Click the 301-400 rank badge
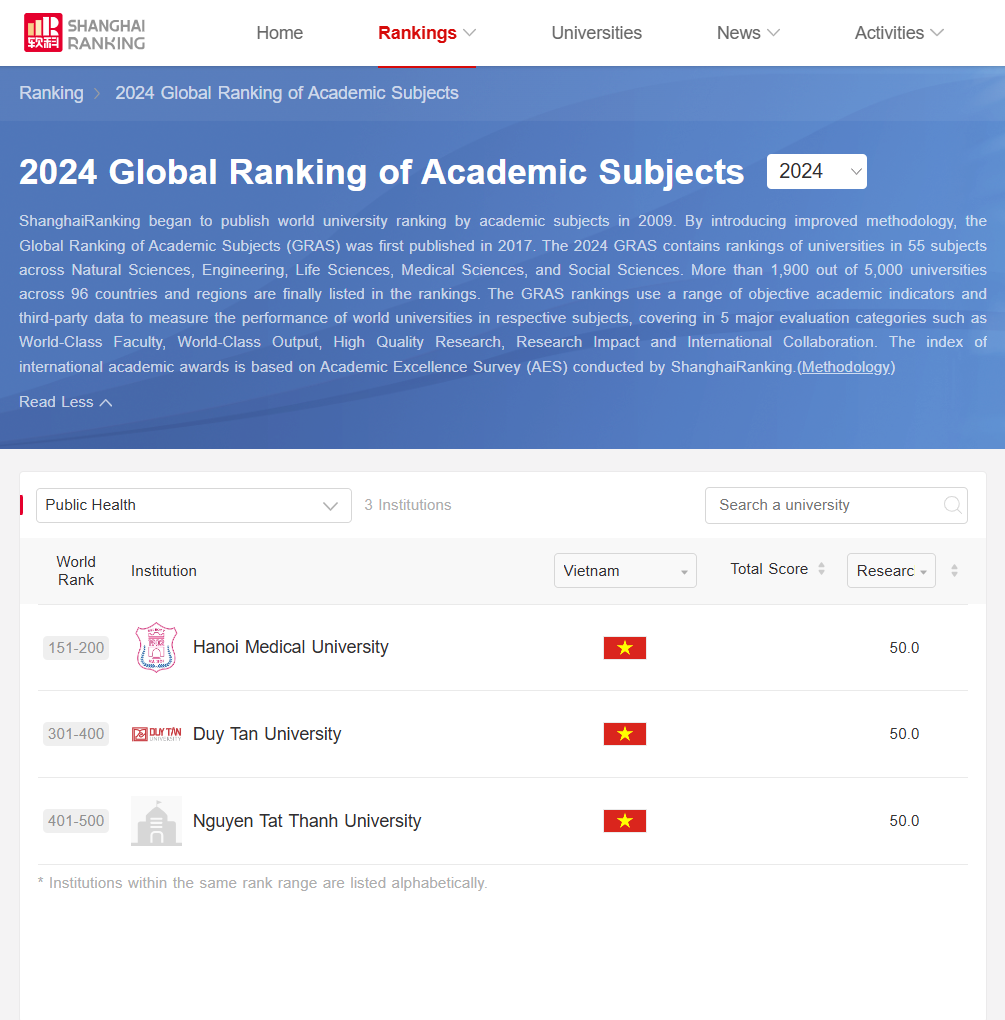This screenshot has height=1020, width=1005. coord(76,734)
